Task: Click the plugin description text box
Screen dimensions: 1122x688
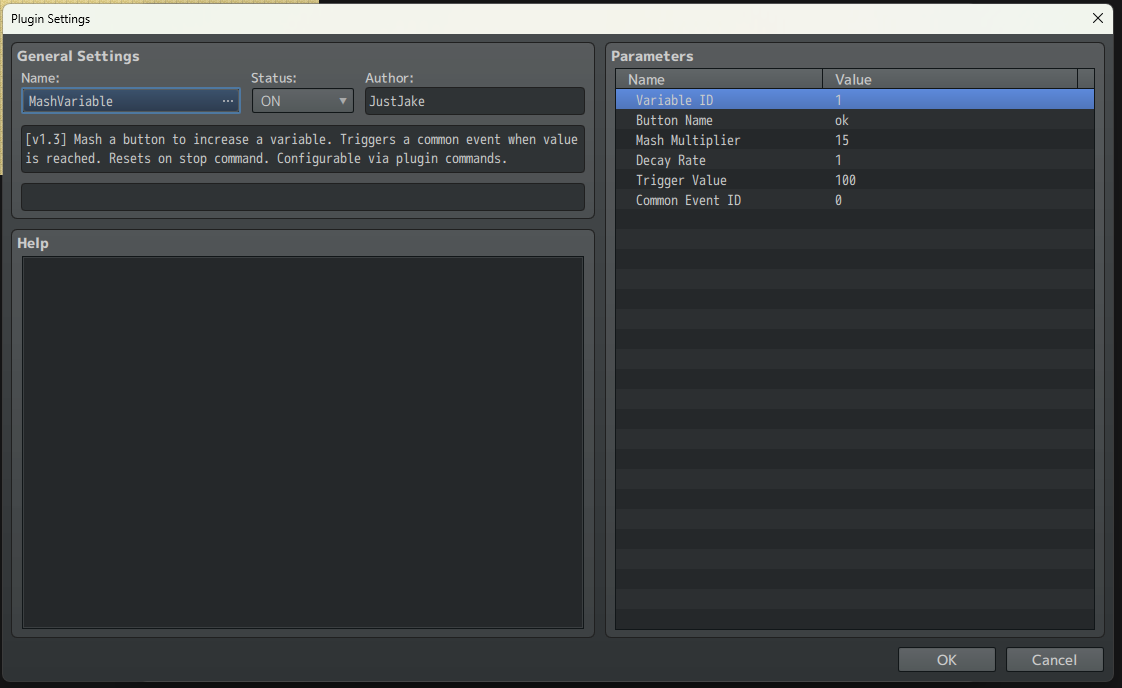Action: (303, 149)
